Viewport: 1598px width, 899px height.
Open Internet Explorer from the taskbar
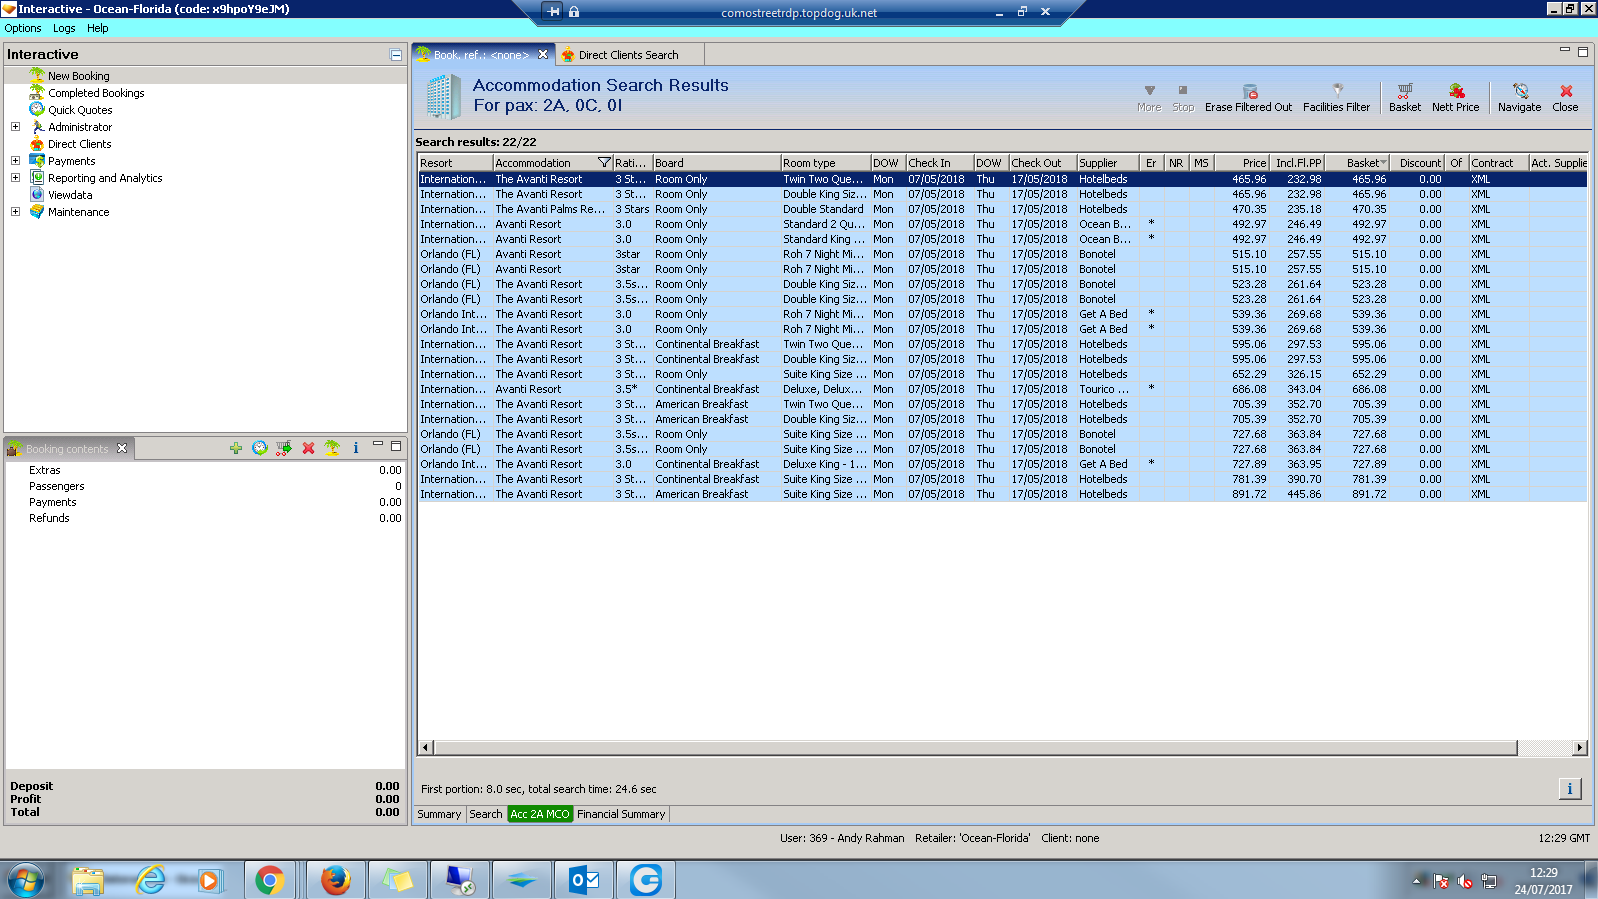point(151,880)
